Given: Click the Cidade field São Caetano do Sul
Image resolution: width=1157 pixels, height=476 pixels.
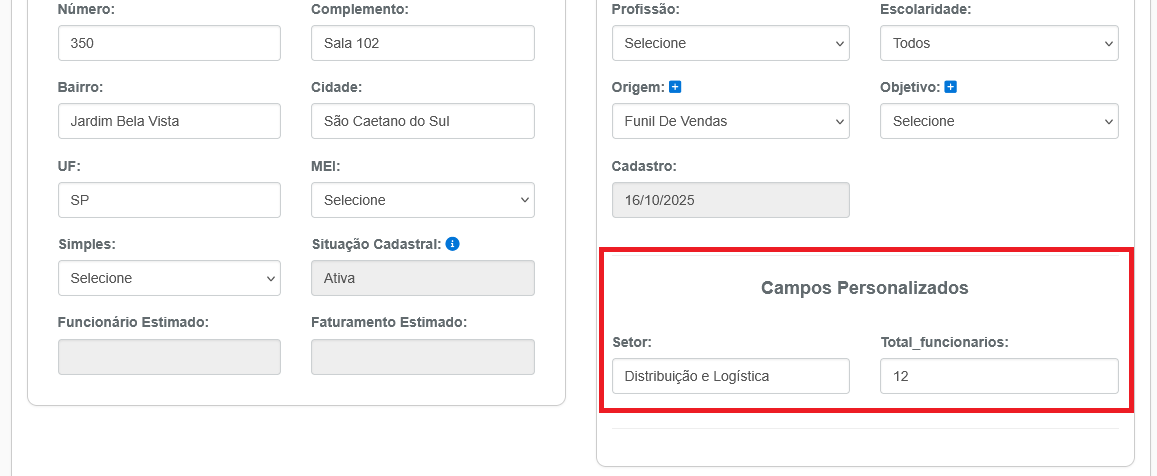Looking at the screenshot, I should [422, 121].
